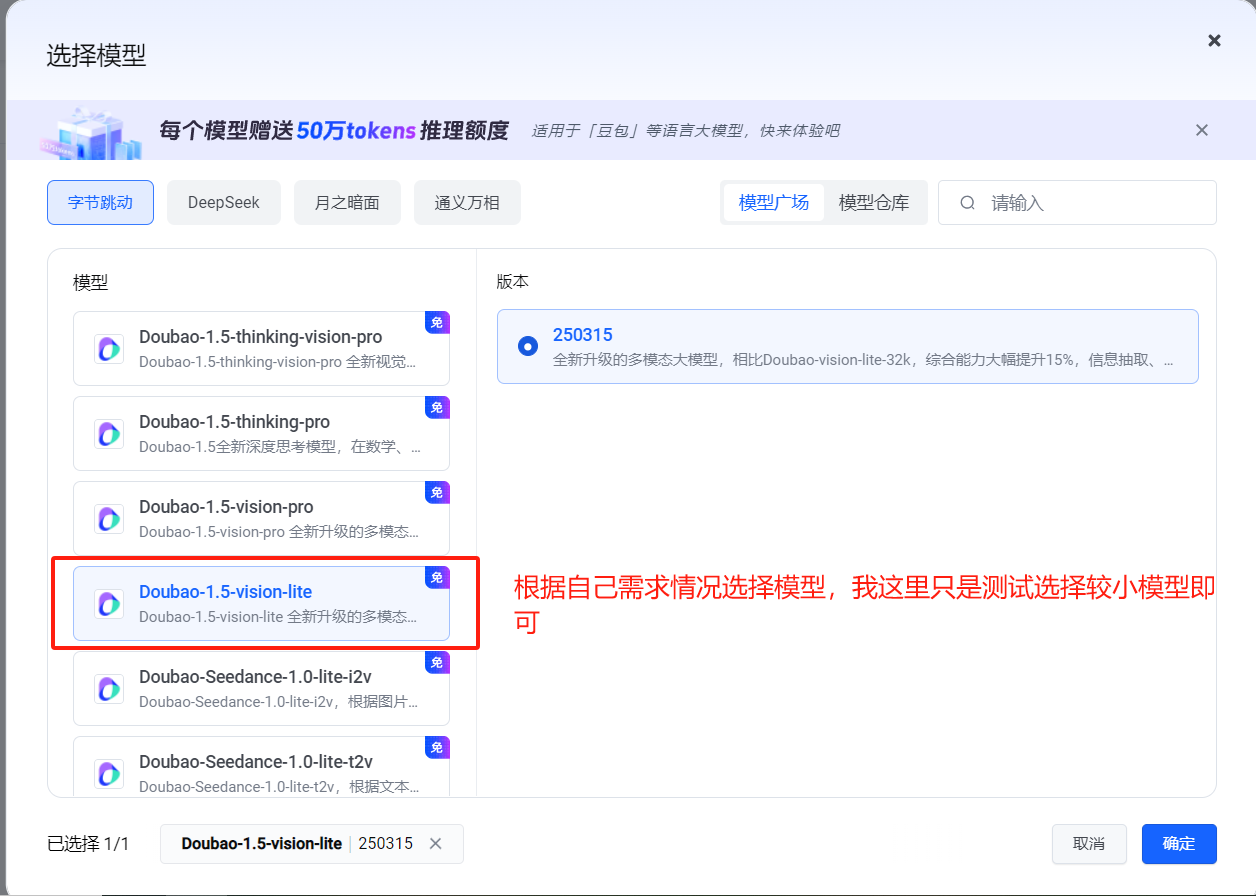This screenshot has height=896, width=1256.
Task: Click the Doubao-Seedance-1.0-lite-t2v model icon
Action: coord(109,773)
